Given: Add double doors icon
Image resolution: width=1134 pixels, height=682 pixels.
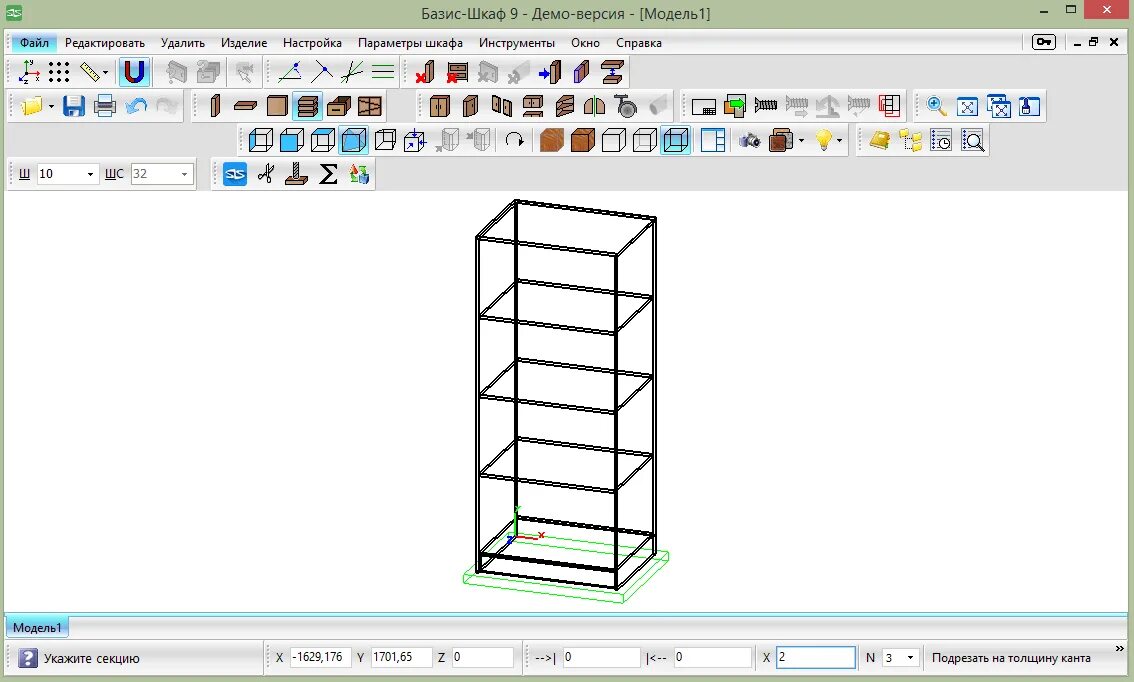Looking at the screenshot, I should coord(440,106).
